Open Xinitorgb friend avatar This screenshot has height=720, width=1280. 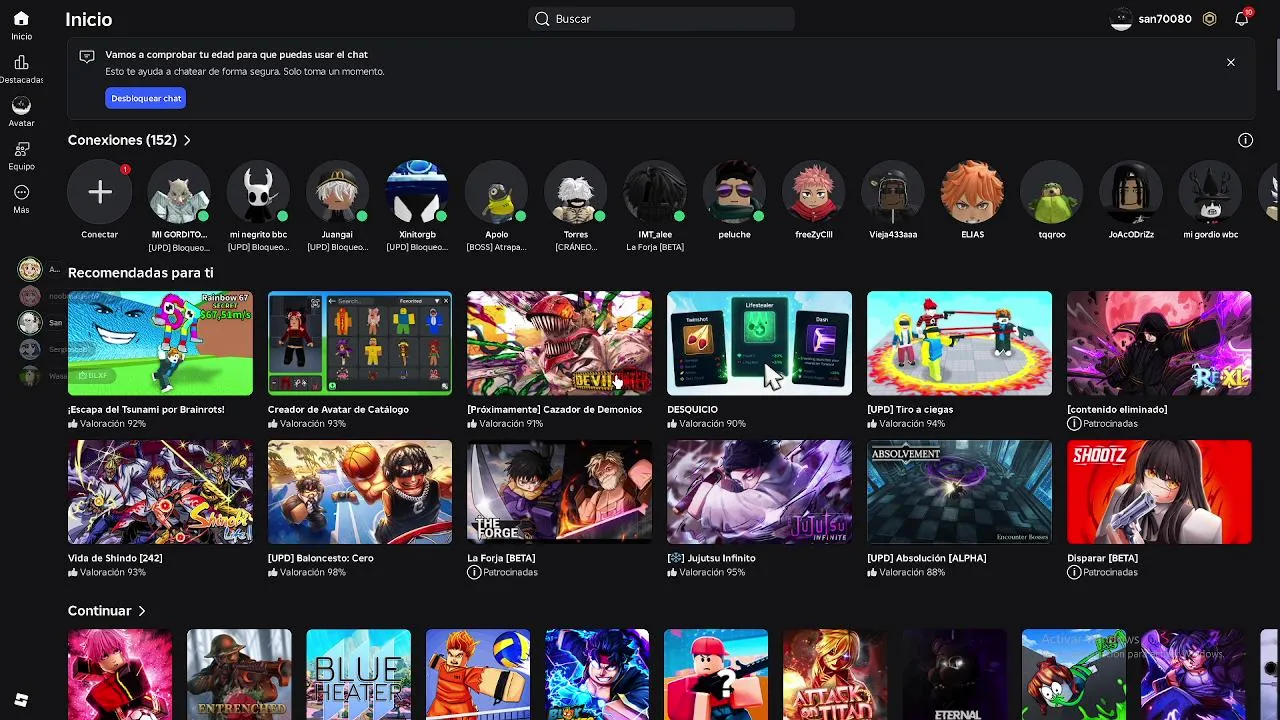(x=417, y=192)
